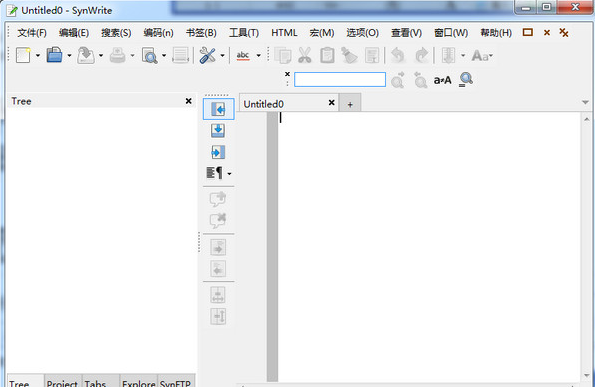The image size is (595, 387).
Task: Click the scissors cut icon
Action: click(305, 55)
